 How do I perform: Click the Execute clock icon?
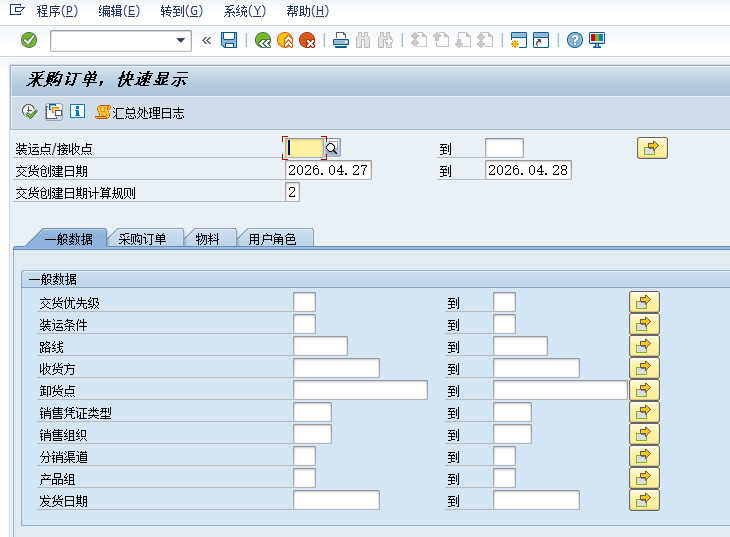pyautogui.click(x=29, y=112)
